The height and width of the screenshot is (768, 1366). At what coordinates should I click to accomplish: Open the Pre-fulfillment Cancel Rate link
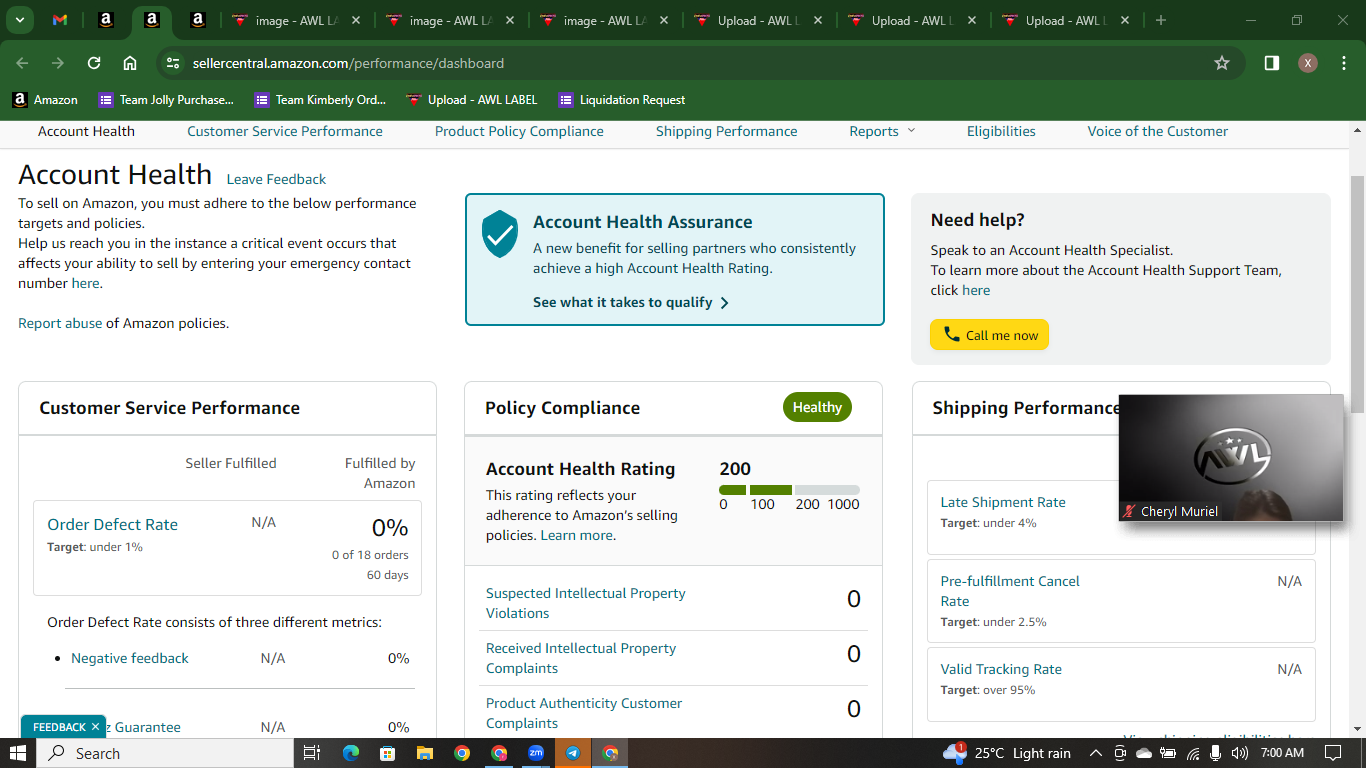(x=1010, y=591)
